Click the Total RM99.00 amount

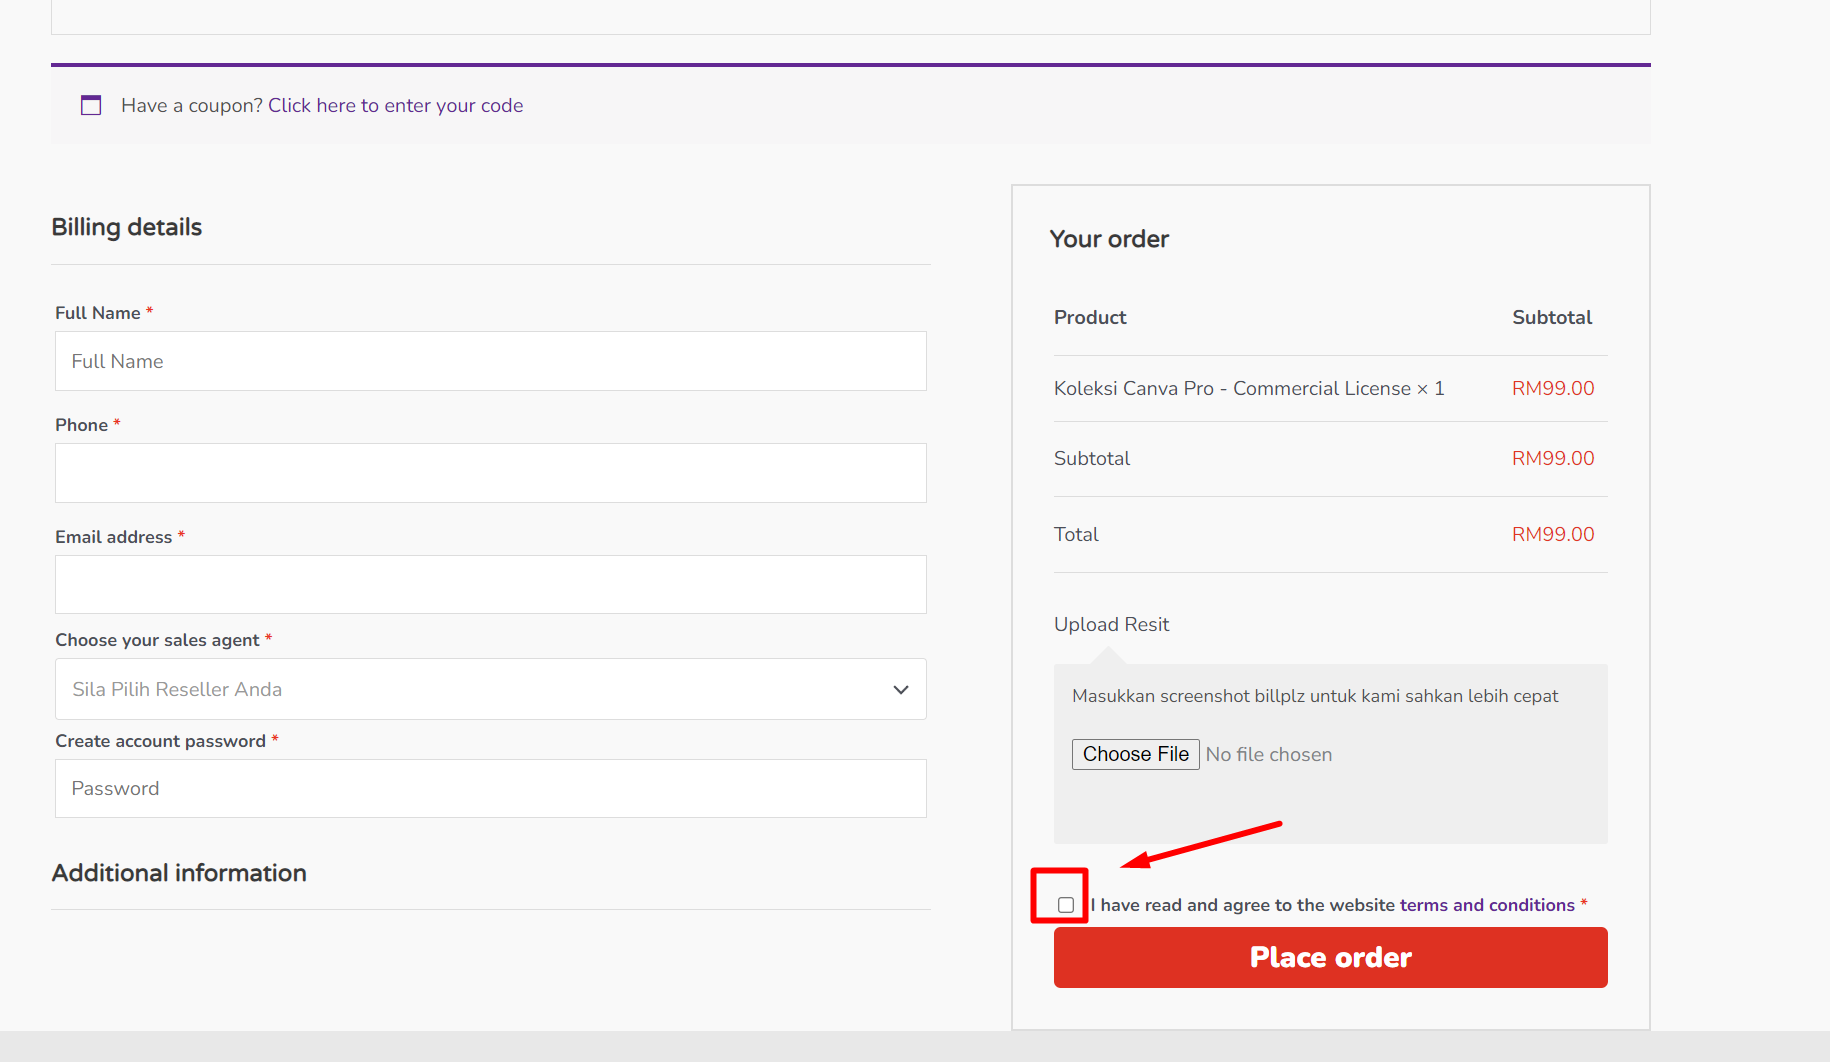[1552, 534]
